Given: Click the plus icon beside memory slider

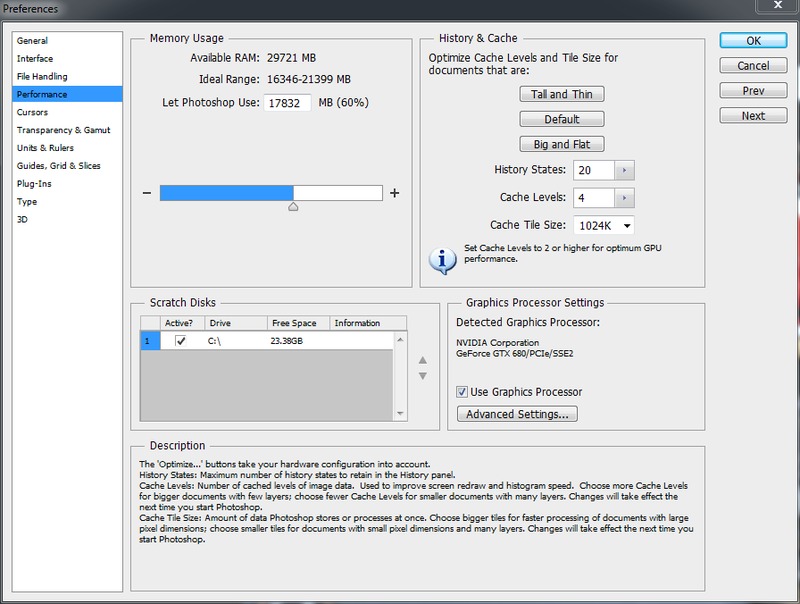Looking at the screenshot, I should pyautogui.click(x=394, y=193).
